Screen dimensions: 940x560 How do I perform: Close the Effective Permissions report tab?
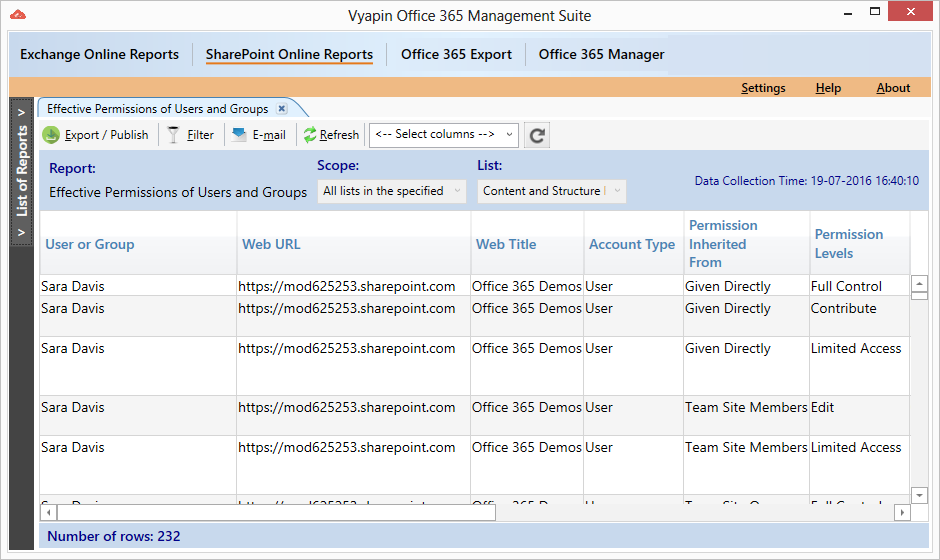[282, 109]
